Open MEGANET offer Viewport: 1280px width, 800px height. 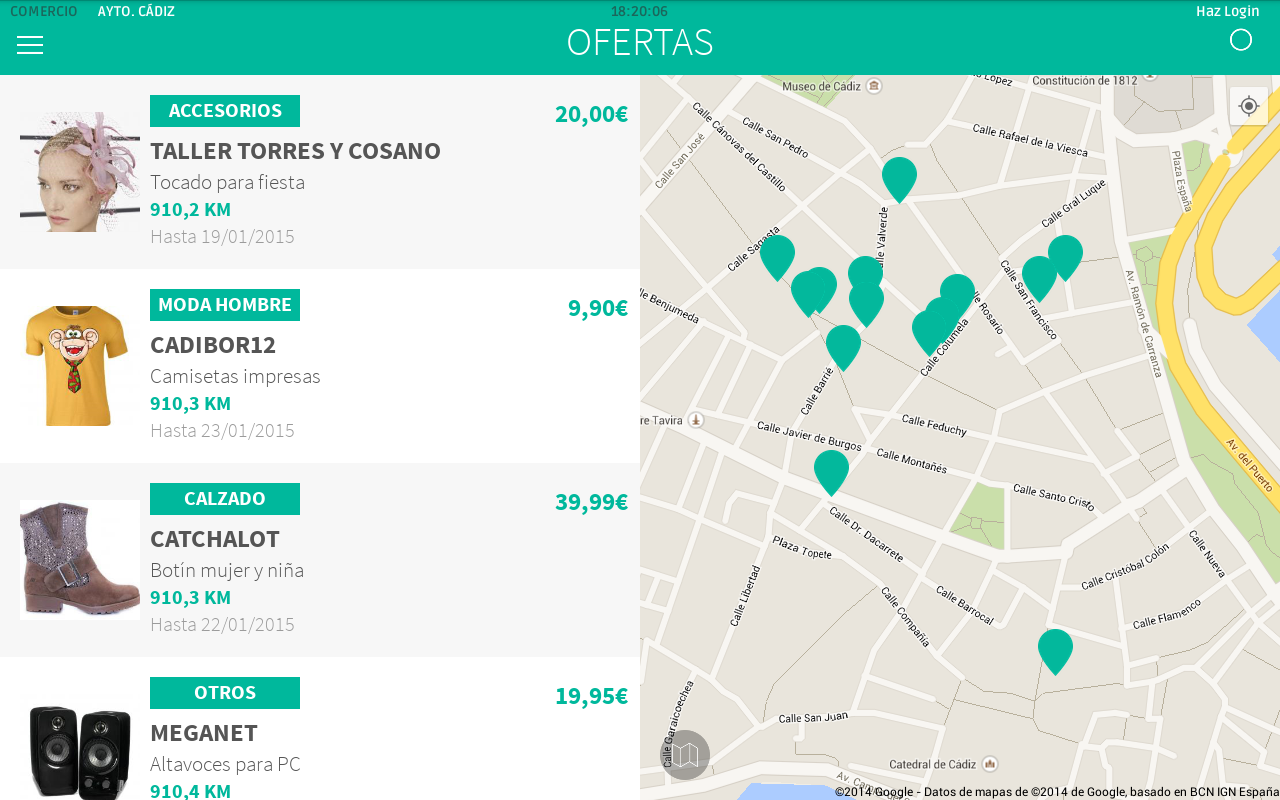pos(204,733)
